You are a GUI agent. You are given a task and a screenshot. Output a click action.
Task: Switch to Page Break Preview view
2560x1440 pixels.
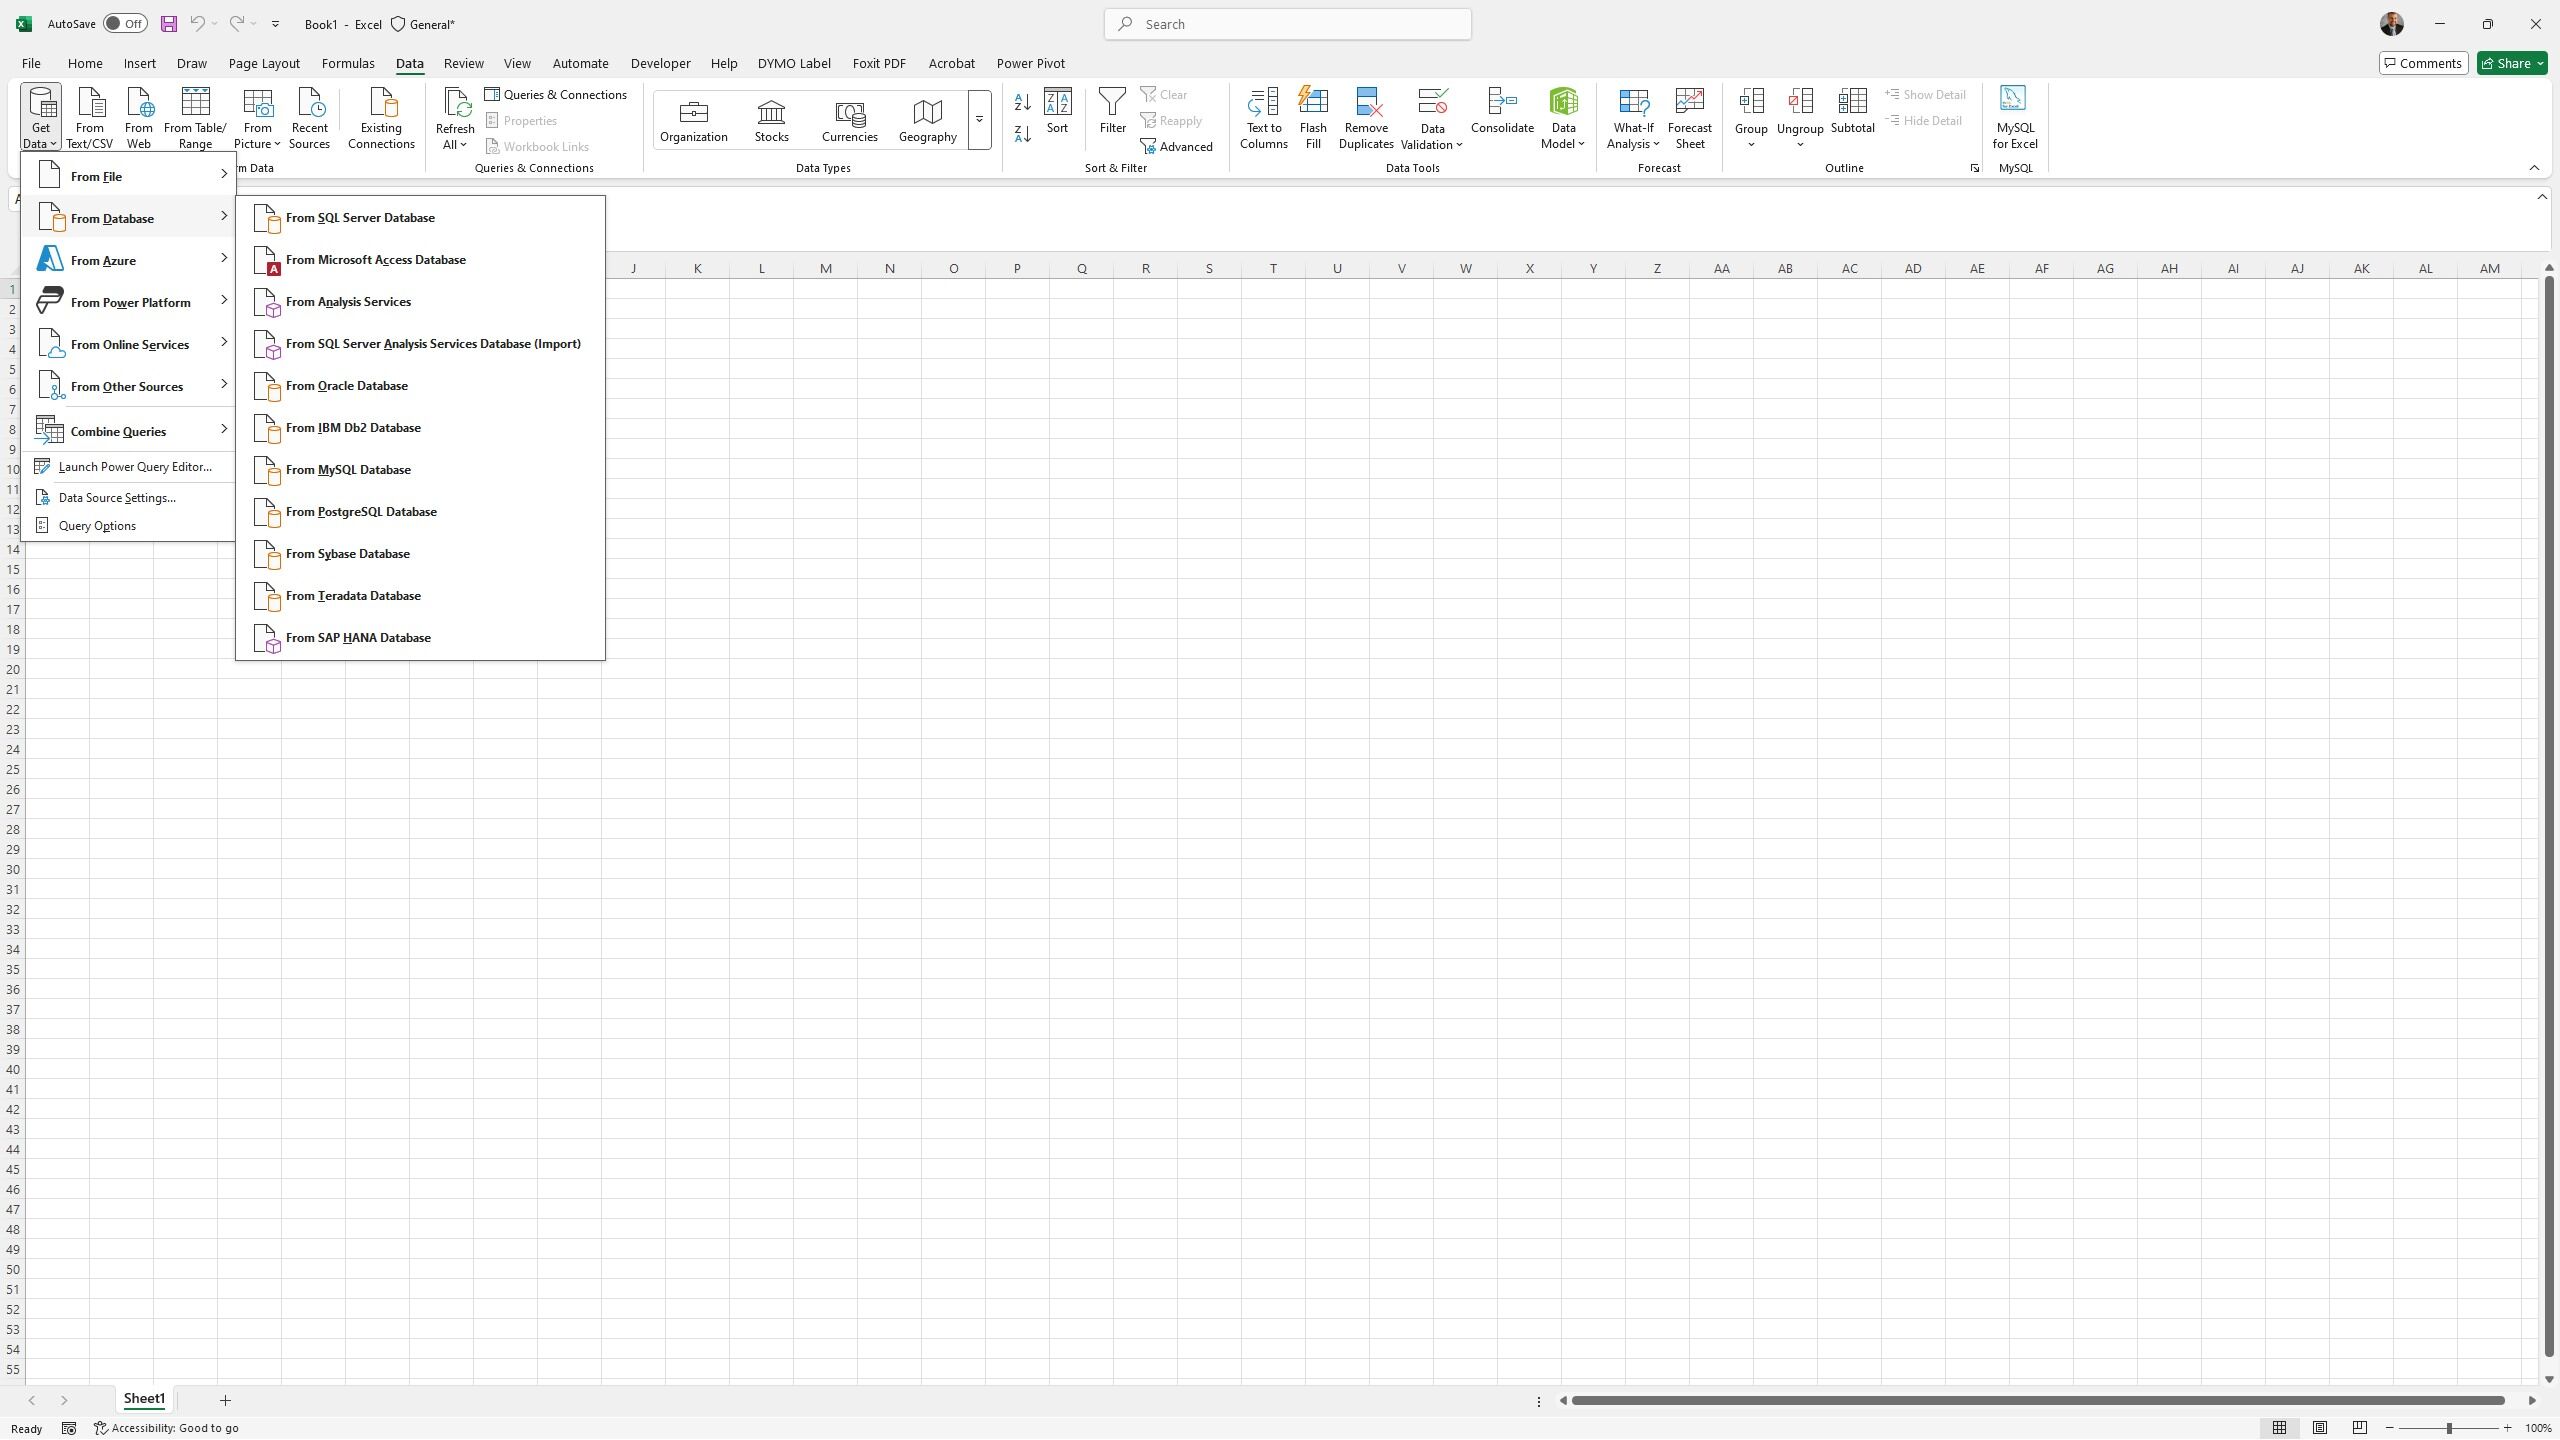coord(2360,1428)
